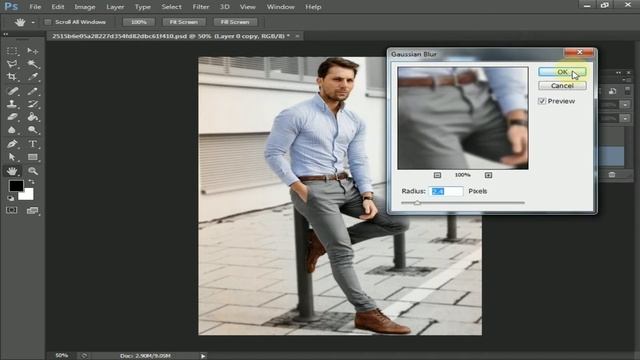Open the View menu
Screen dimensions: 640x360
click(x=247, y=7)
